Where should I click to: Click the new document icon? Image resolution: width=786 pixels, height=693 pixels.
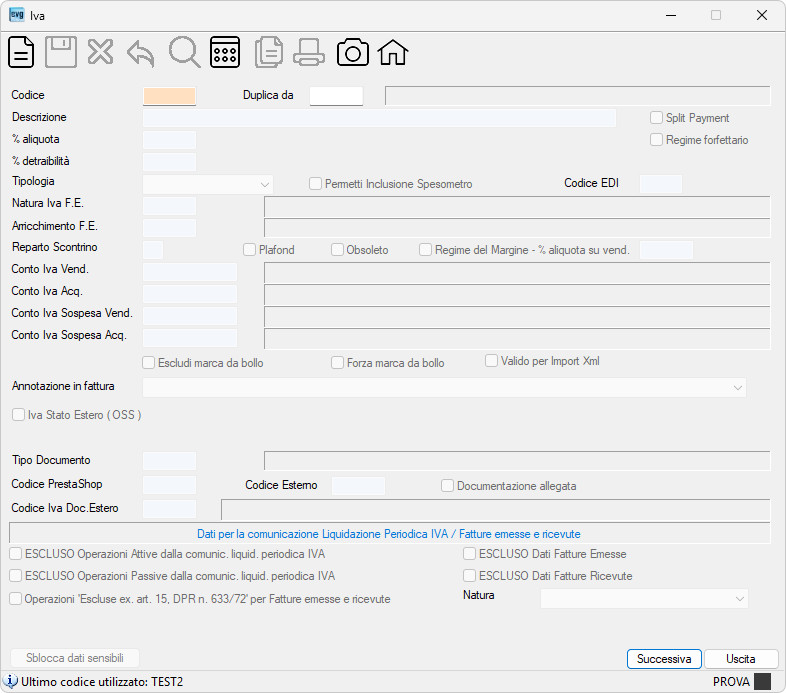pyautogui.click(x=21, y=52)
